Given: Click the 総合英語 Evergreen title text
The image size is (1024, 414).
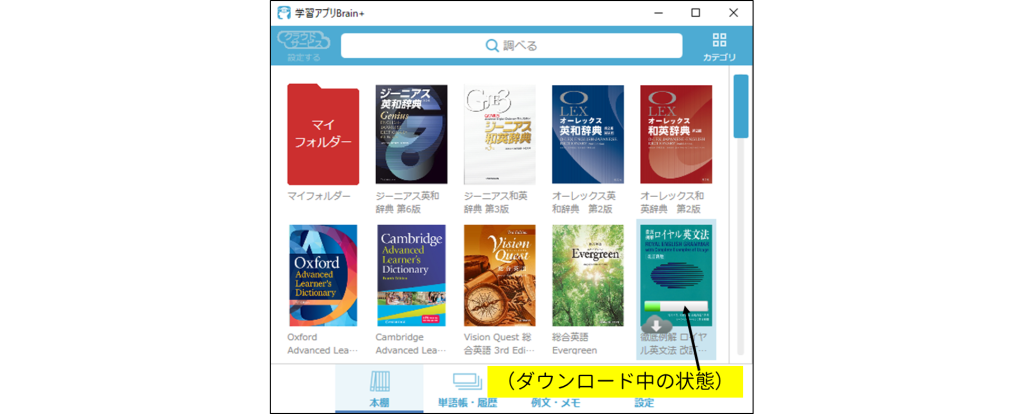Looking at the screenshot, I should point(574,343).
